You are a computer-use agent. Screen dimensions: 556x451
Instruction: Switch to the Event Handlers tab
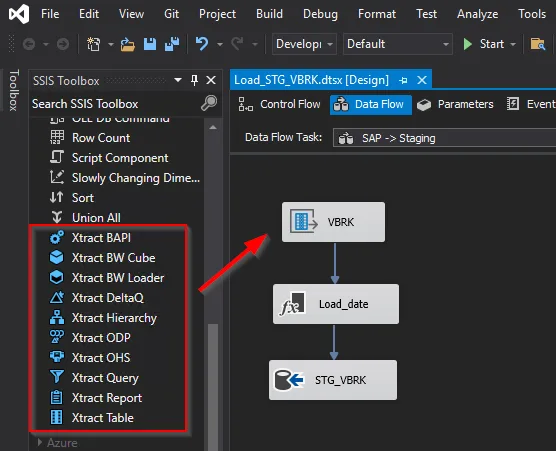530,104
